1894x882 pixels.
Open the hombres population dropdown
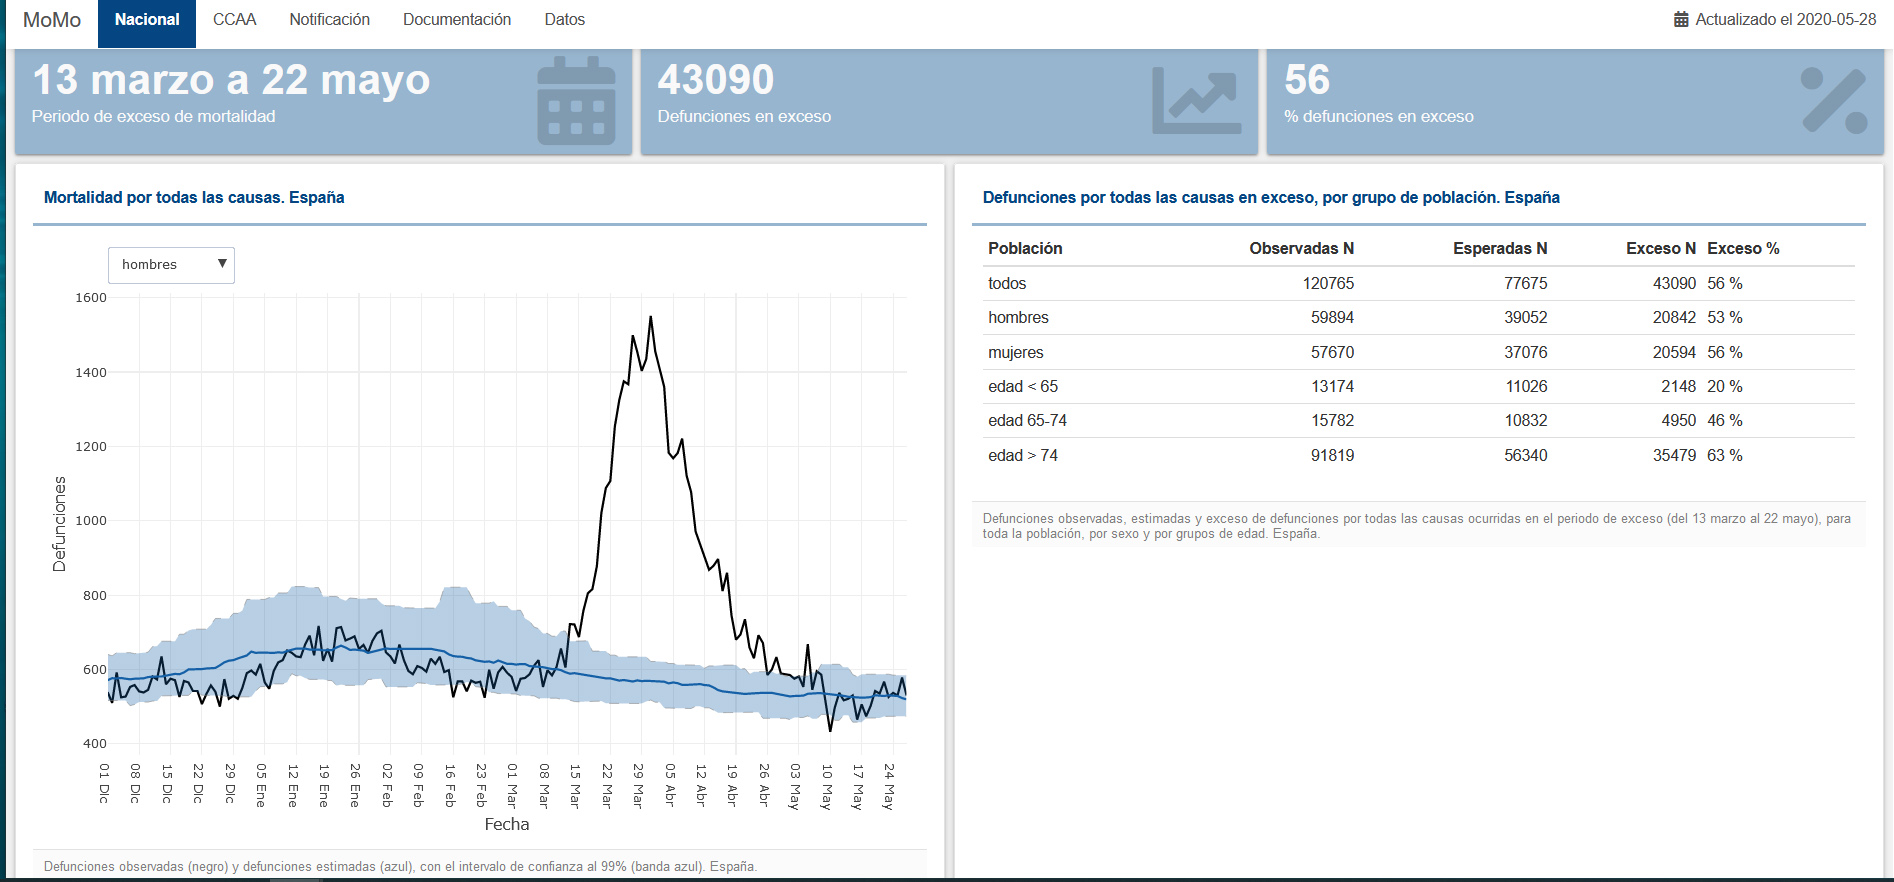tap(171, 265)
